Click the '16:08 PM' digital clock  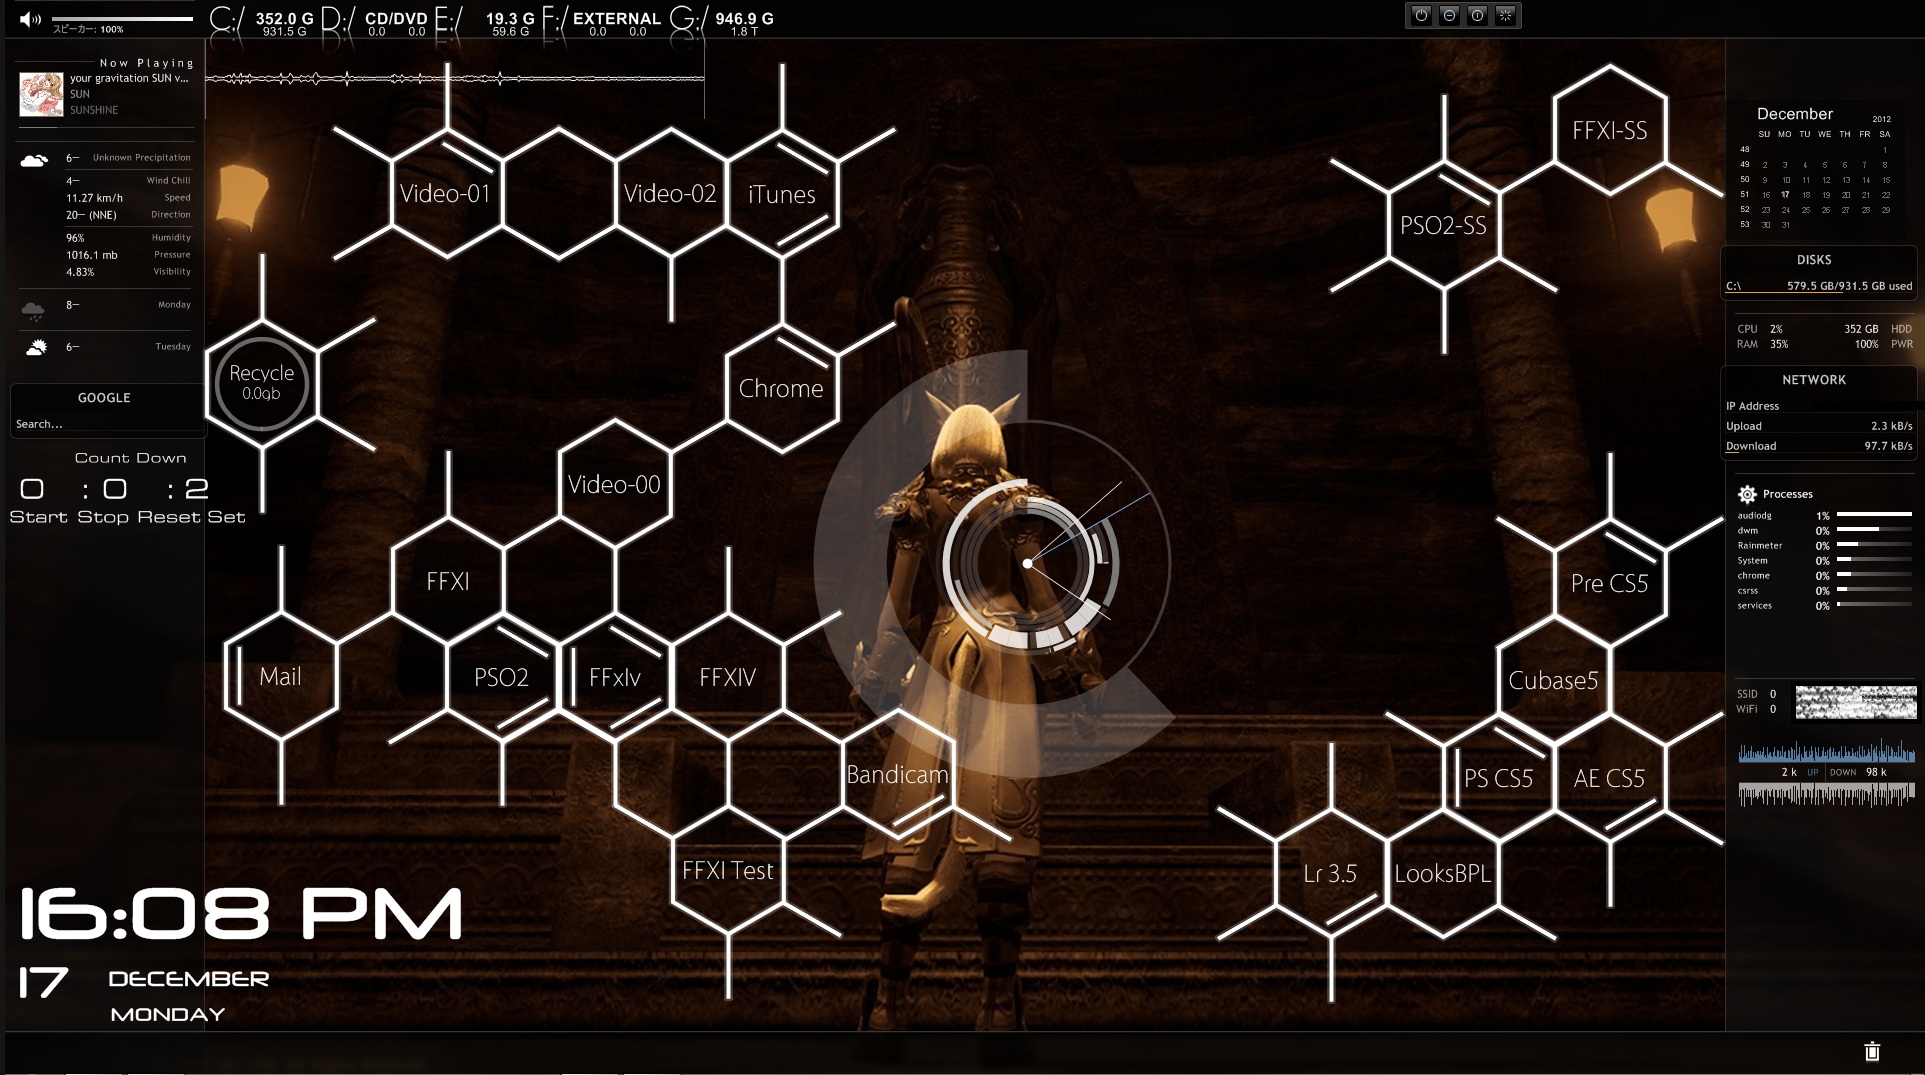click(x=241, y=914)
